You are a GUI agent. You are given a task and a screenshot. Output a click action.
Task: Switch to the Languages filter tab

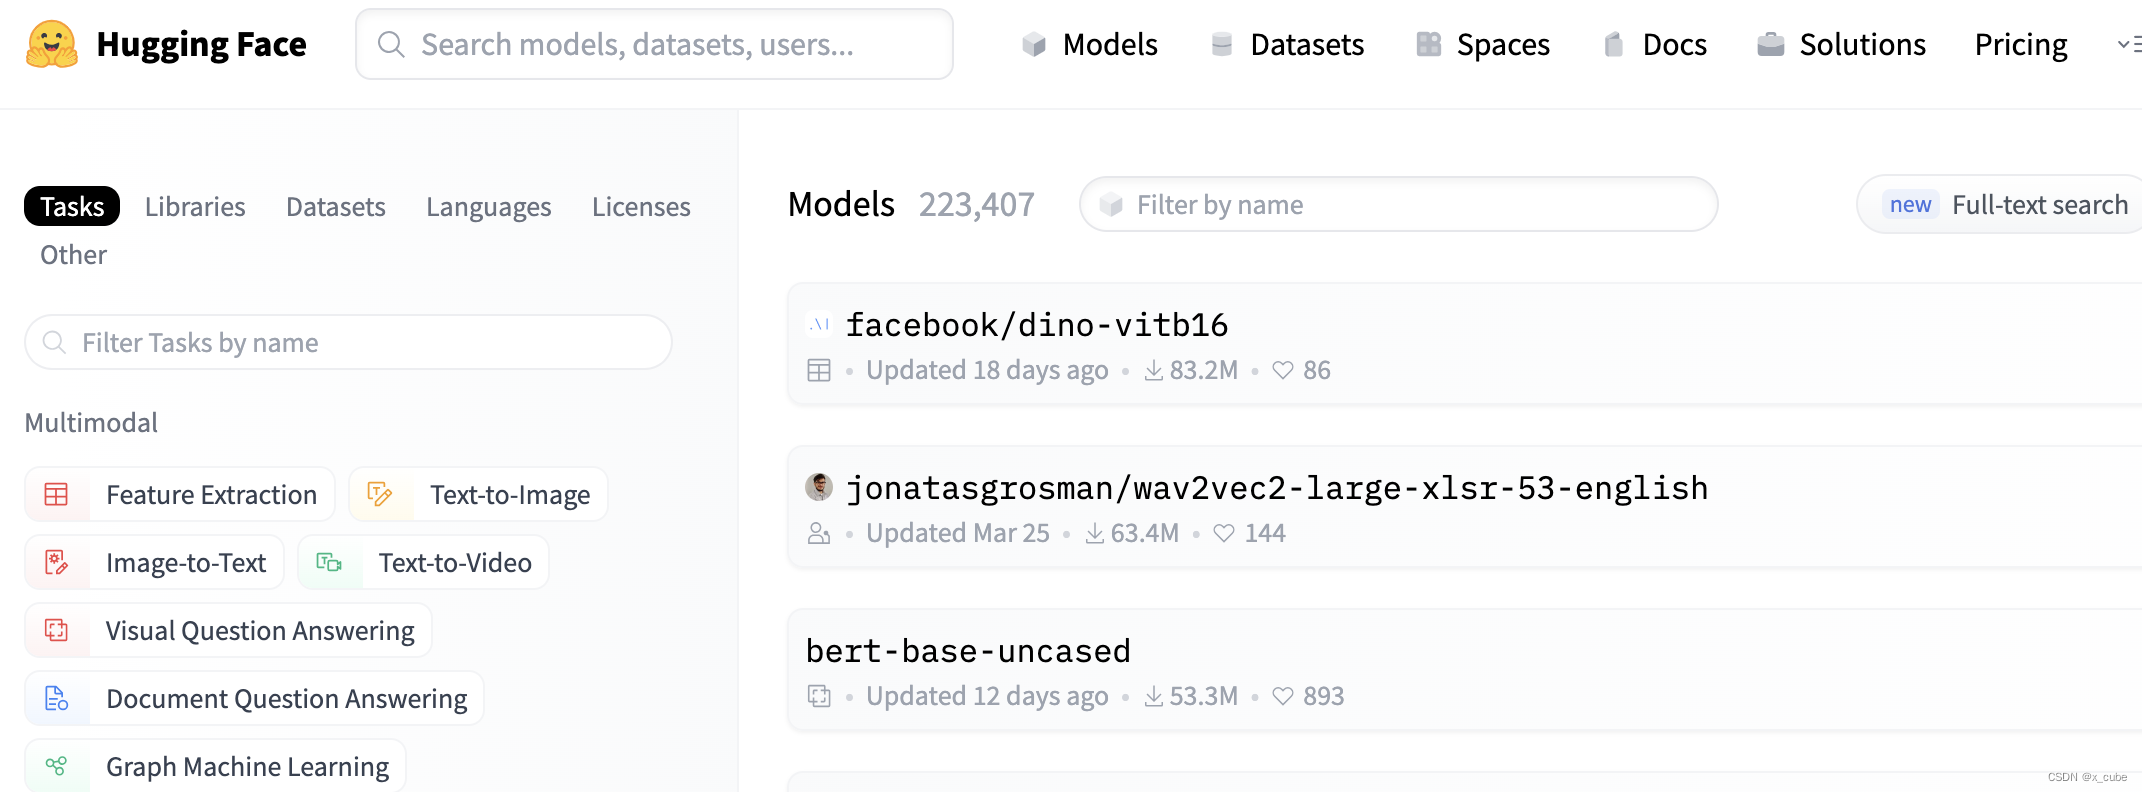488,206
